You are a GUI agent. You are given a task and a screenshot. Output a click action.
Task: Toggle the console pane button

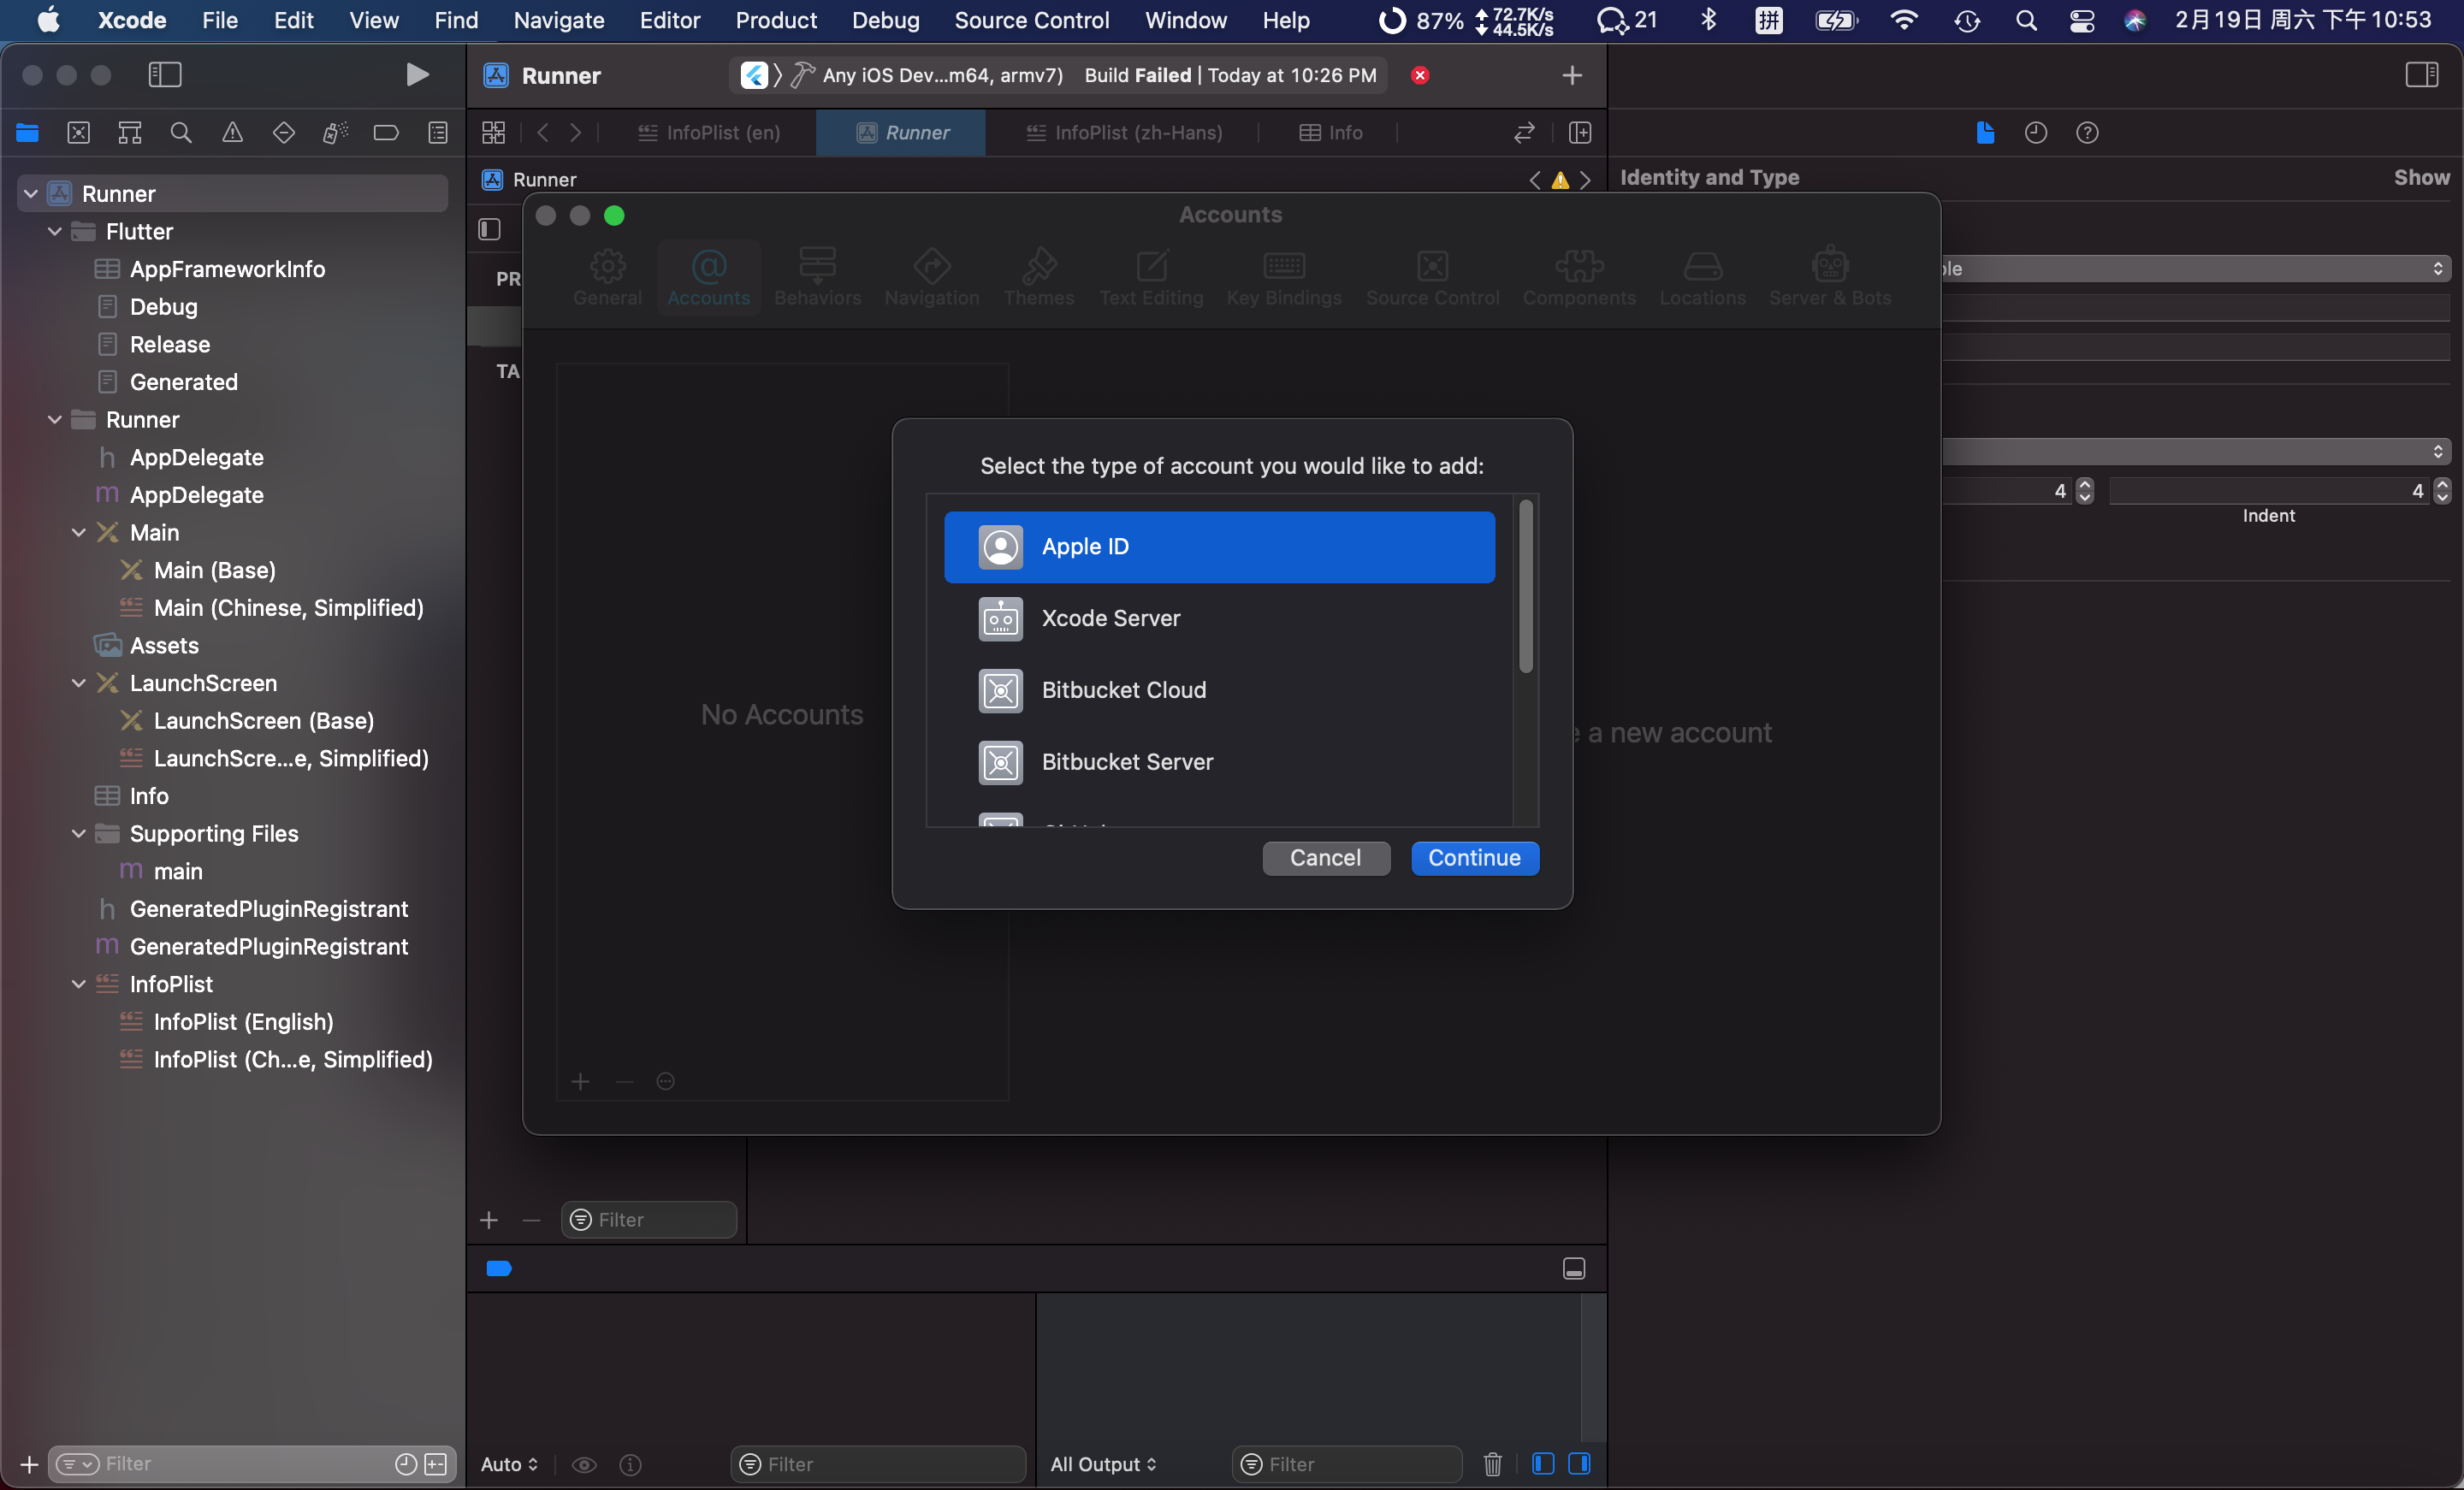[x=1580, y=1464]
